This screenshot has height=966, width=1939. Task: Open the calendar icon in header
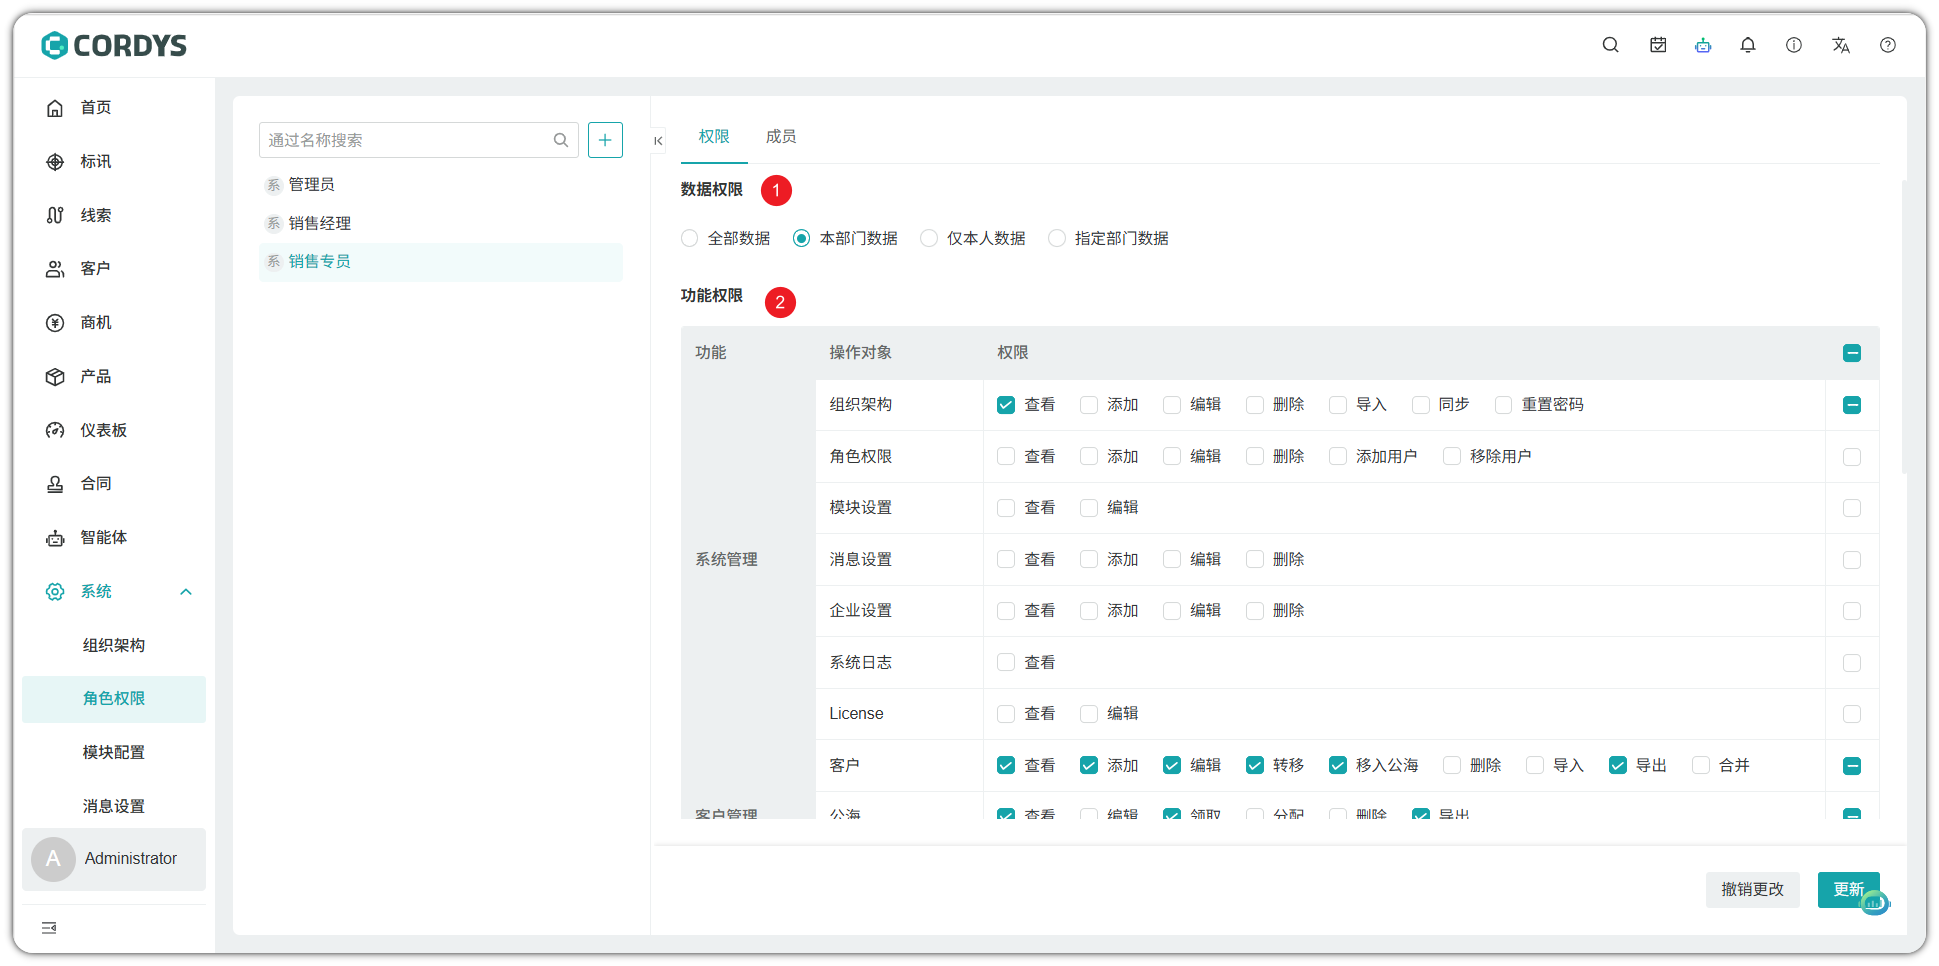click(1658, 45)
